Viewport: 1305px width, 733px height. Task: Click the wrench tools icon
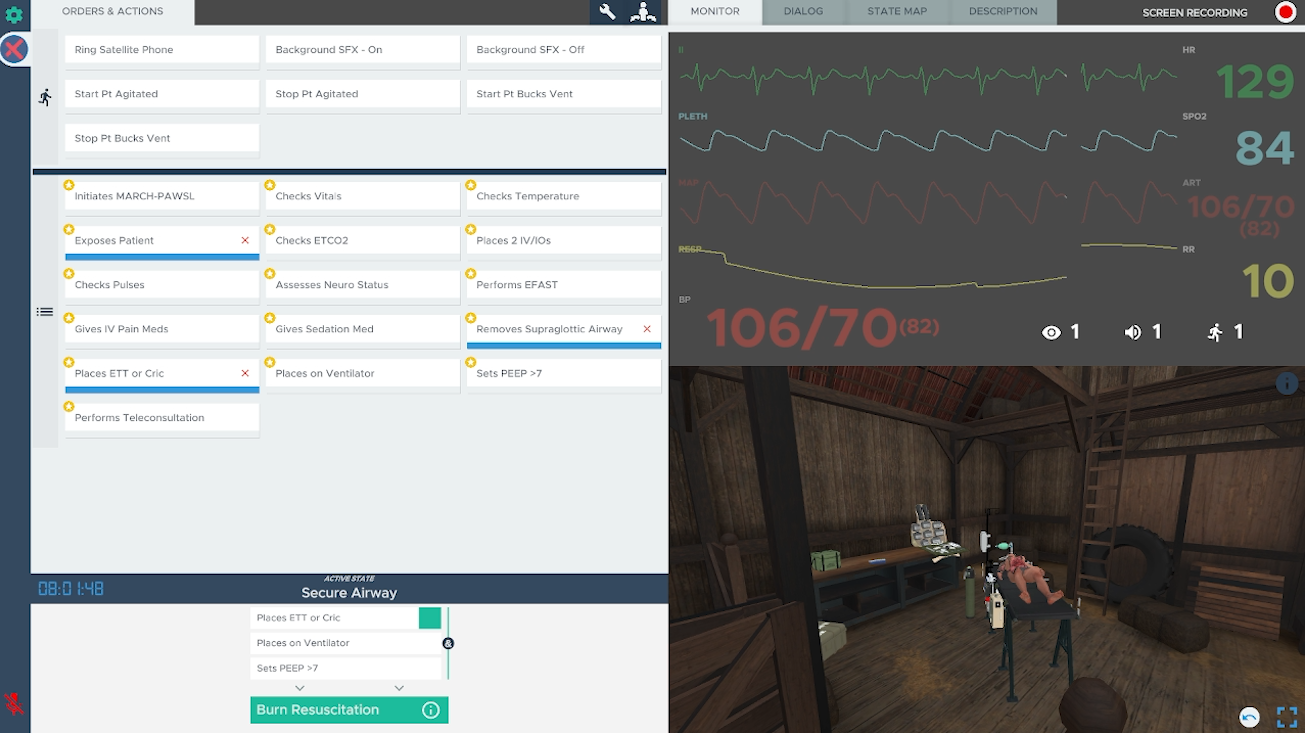pyautogui.click(x=607, y=12)
